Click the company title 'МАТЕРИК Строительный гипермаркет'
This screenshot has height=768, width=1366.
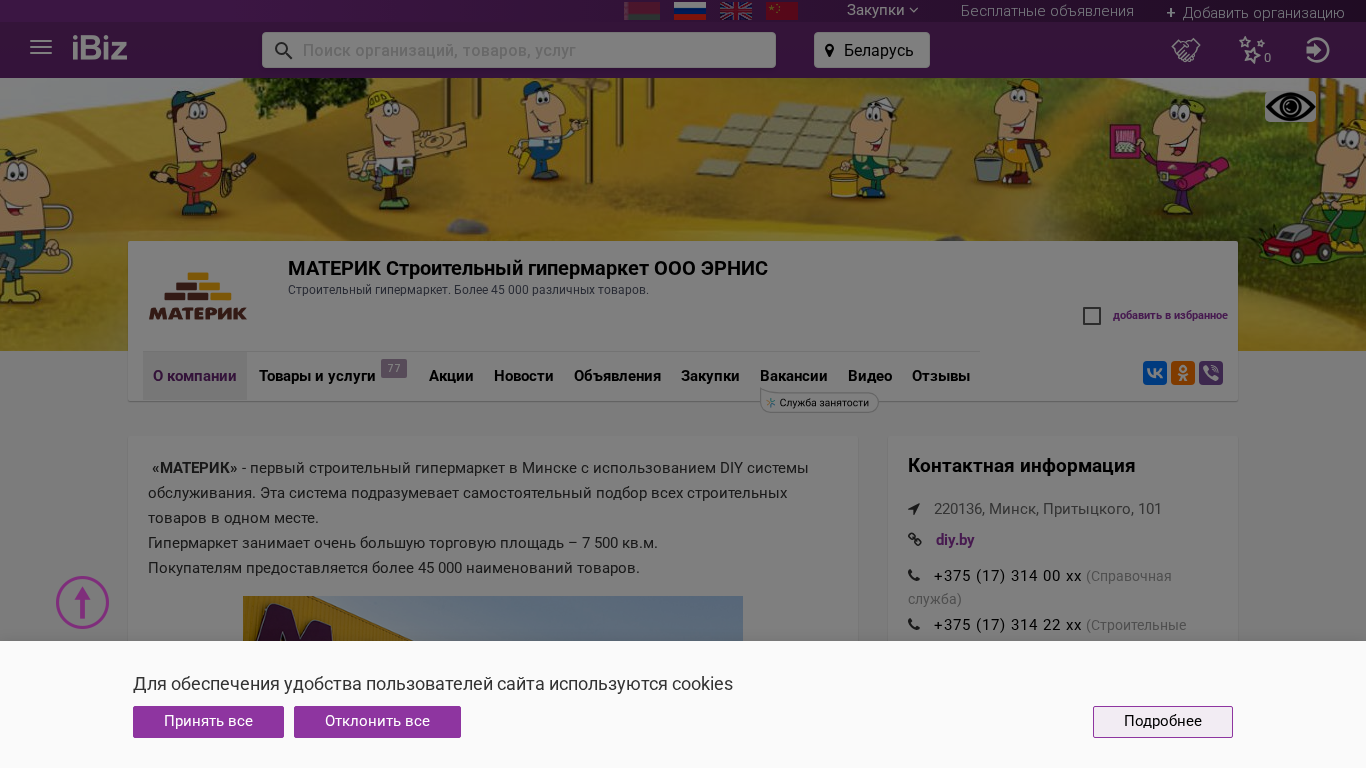point(528,268)
